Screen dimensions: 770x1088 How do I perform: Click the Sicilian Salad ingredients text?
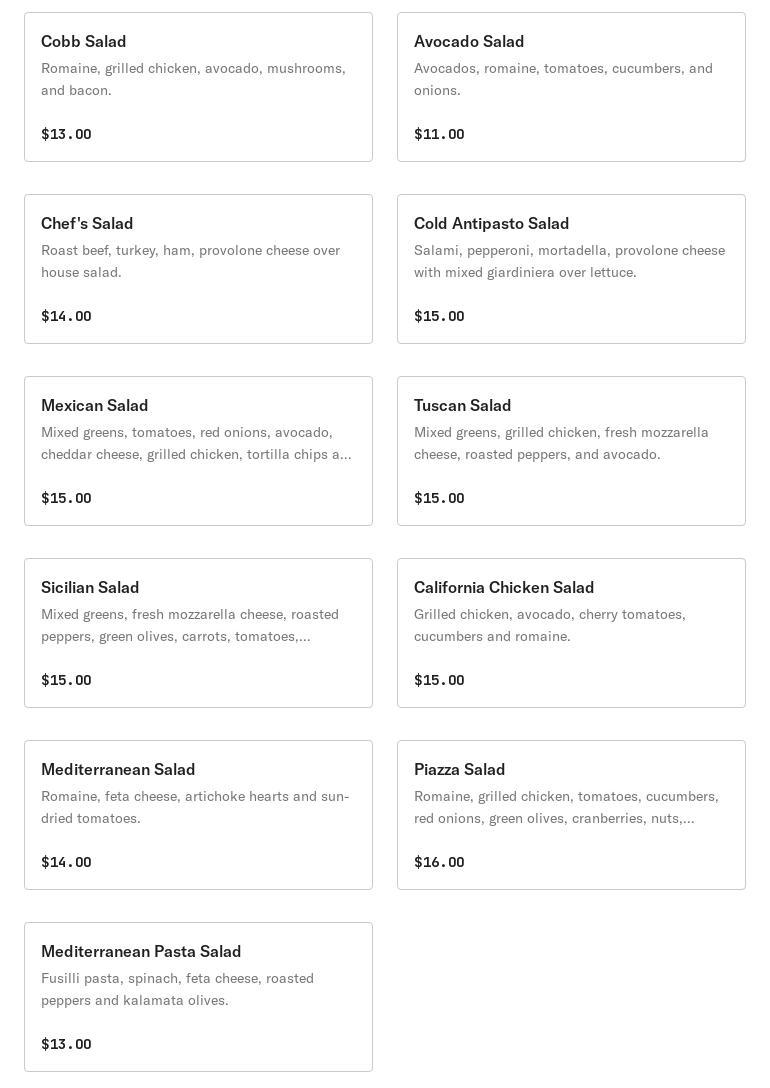(x=190, y=625)
